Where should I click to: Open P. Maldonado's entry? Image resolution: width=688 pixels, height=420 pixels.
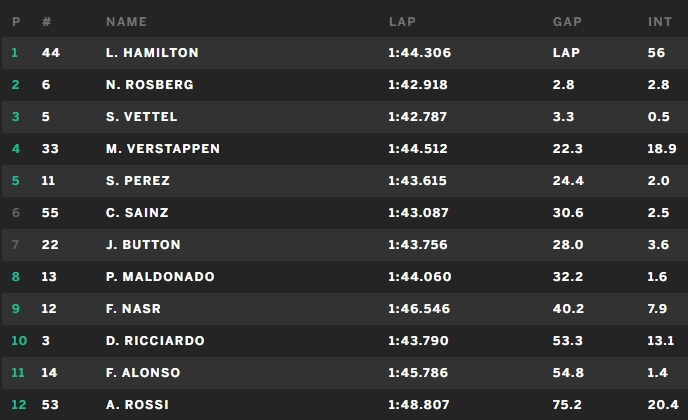pyautogui.click(x=160, y=277)
